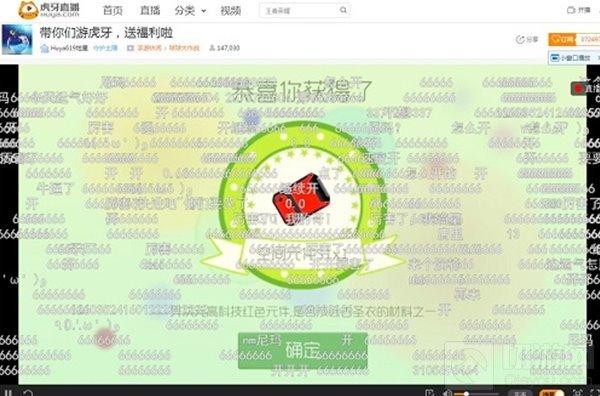600x396 pixels.
Task: Click the game category icon before 手游休闲
Action: (130, 48)
